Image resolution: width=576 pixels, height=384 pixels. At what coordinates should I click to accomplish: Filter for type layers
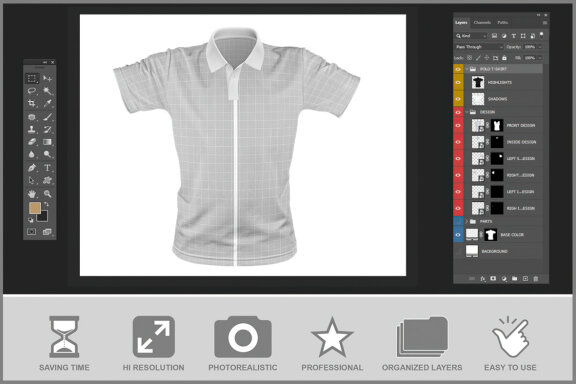pyautogui.click(x=514, y=36)
